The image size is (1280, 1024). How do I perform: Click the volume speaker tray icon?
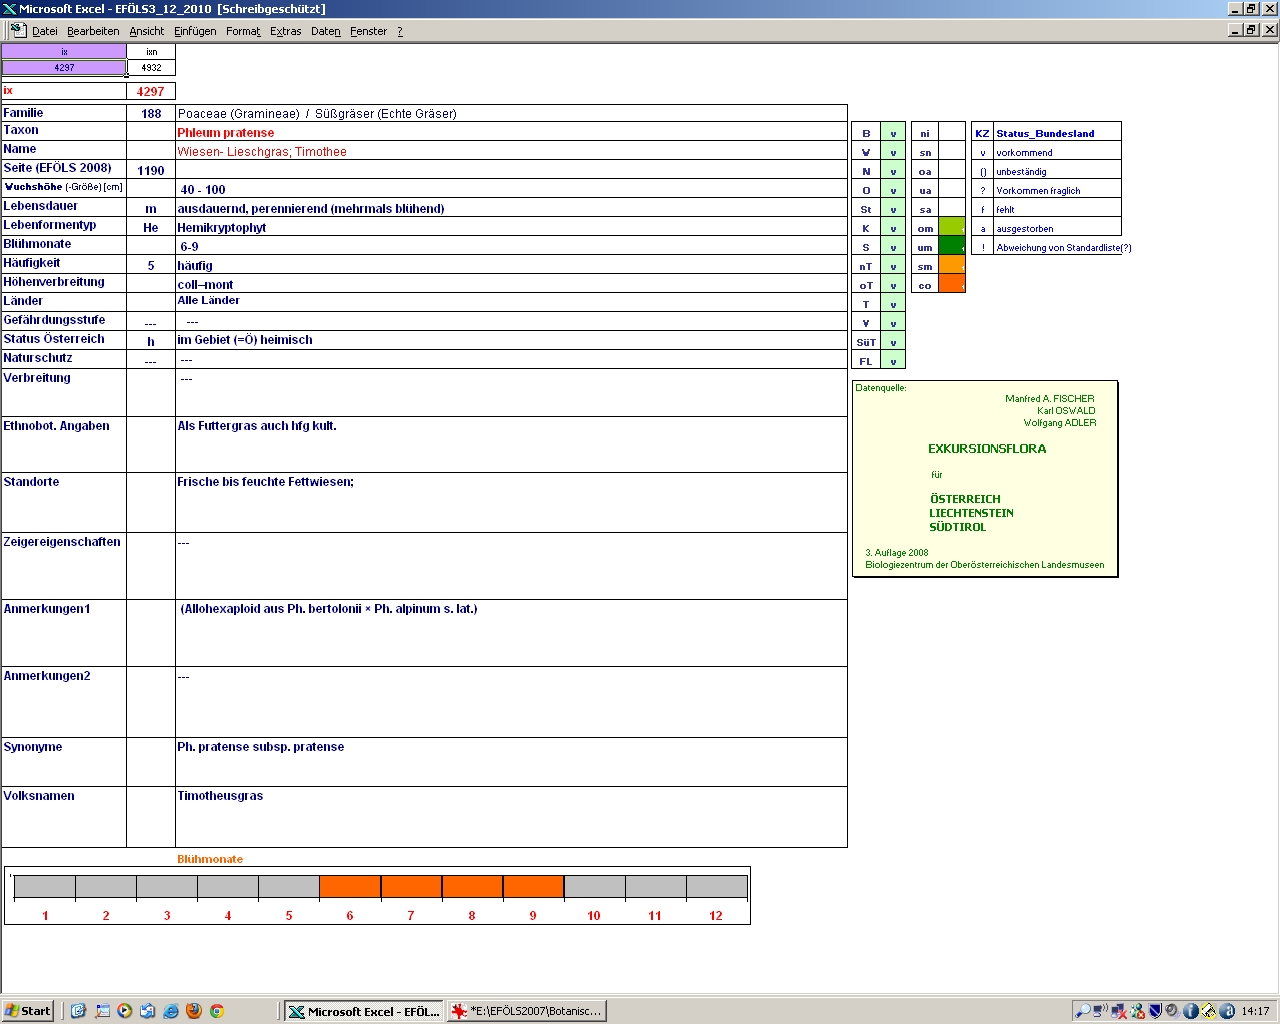pyautogui.click(x=1172, y=1011)
